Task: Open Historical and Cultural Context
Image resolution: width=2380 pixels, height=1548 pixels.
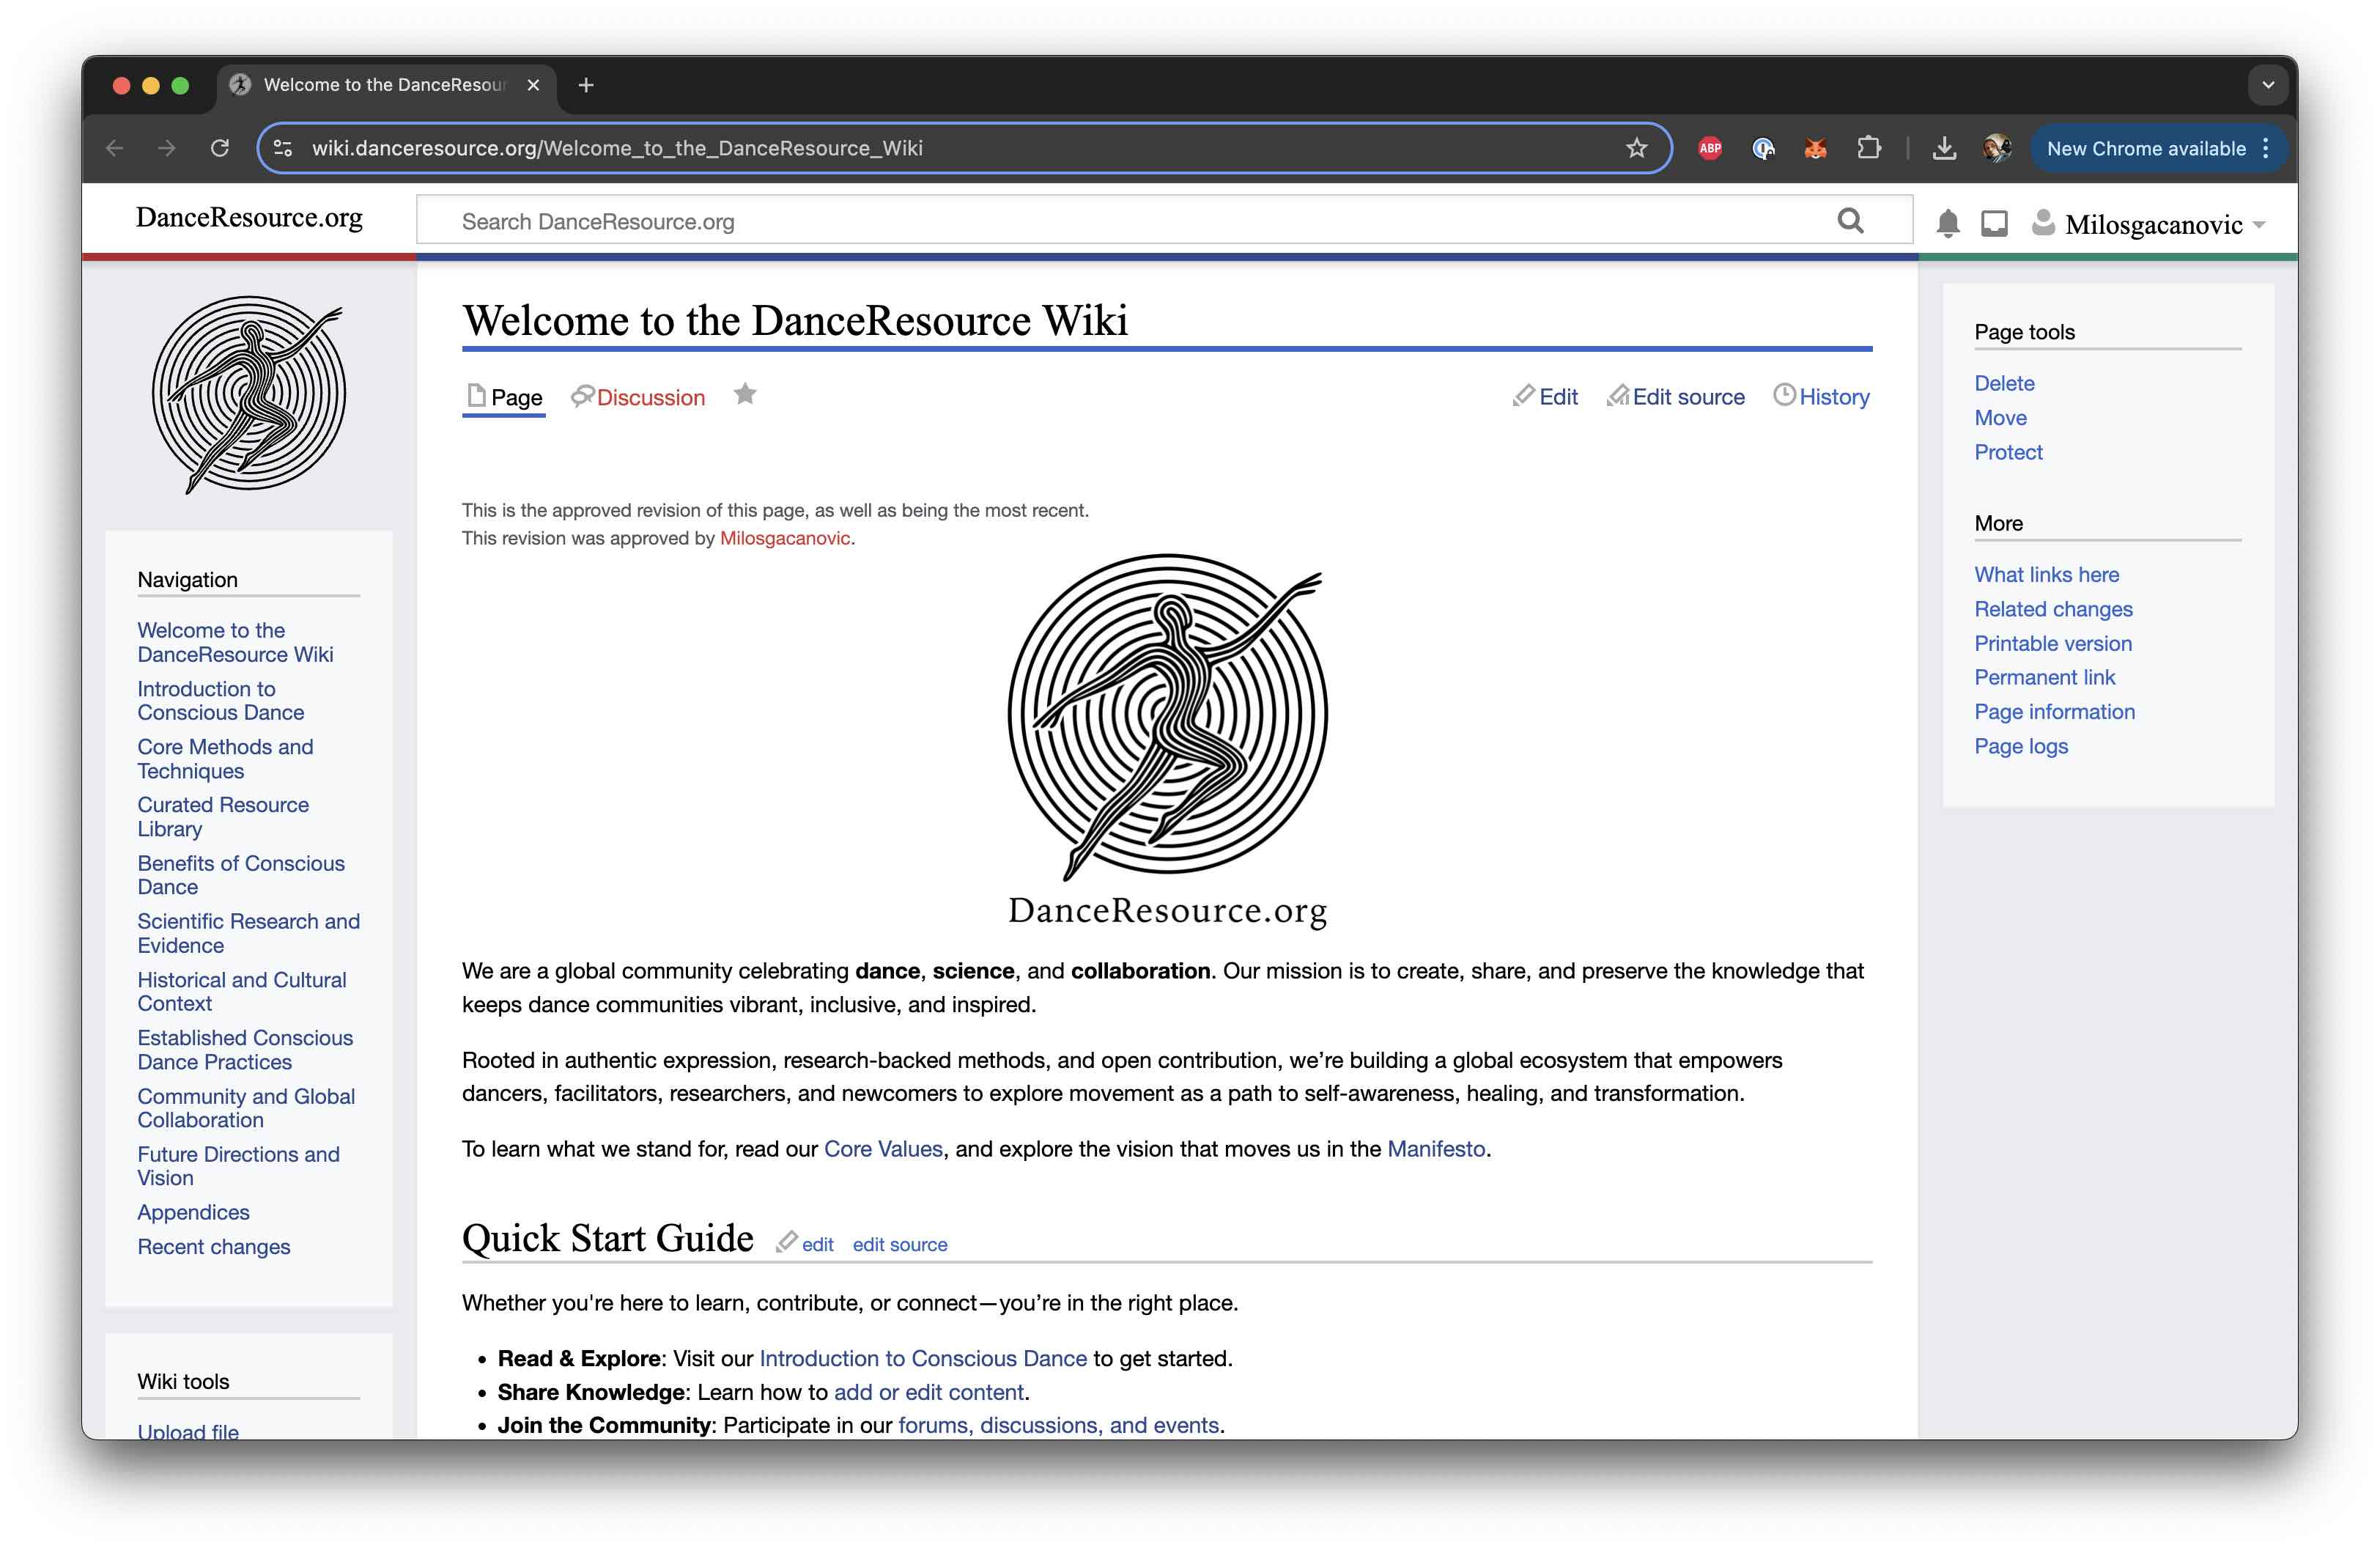Action: (242, 991)
